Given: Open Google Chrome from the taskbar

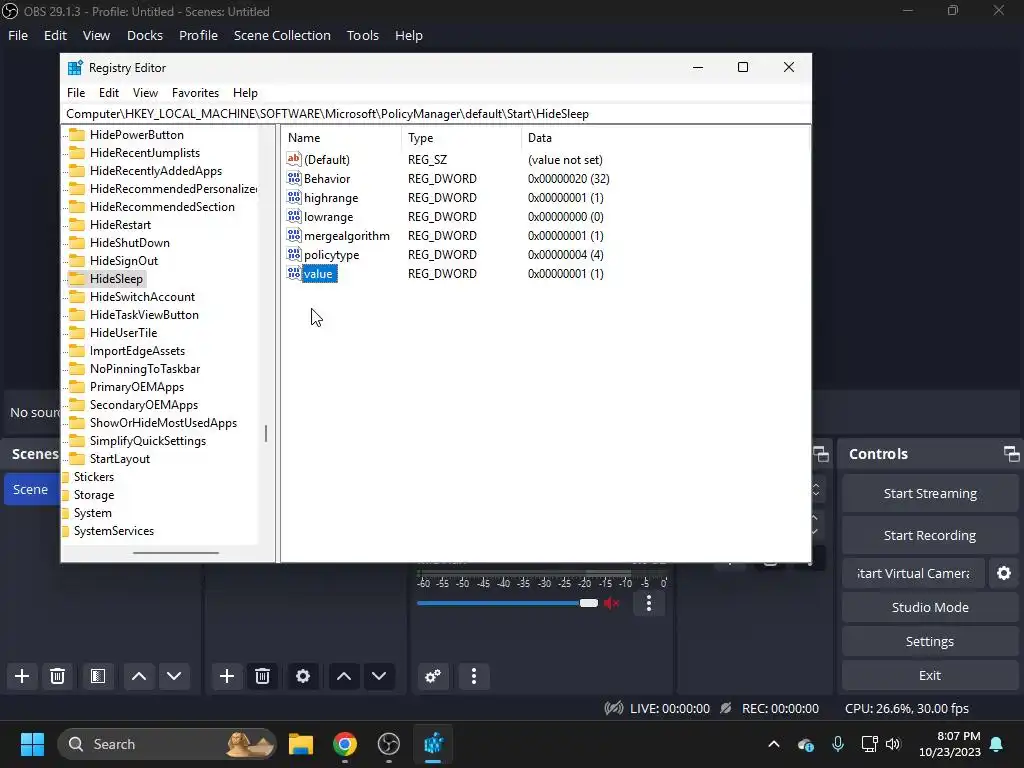Looking at the screenshot, I should [x=345, y=744].
